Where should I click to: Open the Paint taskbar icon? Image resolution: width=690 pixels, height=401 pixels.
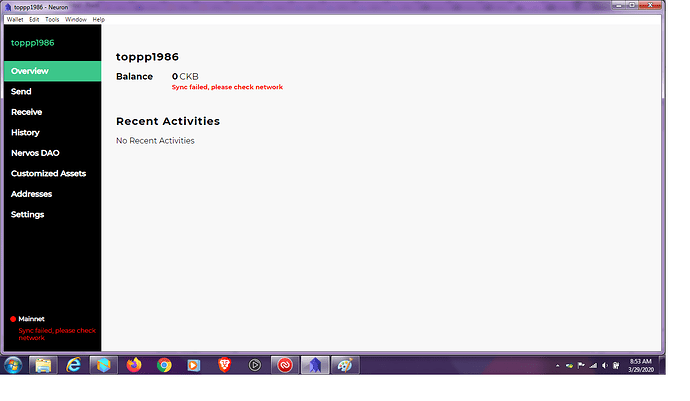[345, 365]
